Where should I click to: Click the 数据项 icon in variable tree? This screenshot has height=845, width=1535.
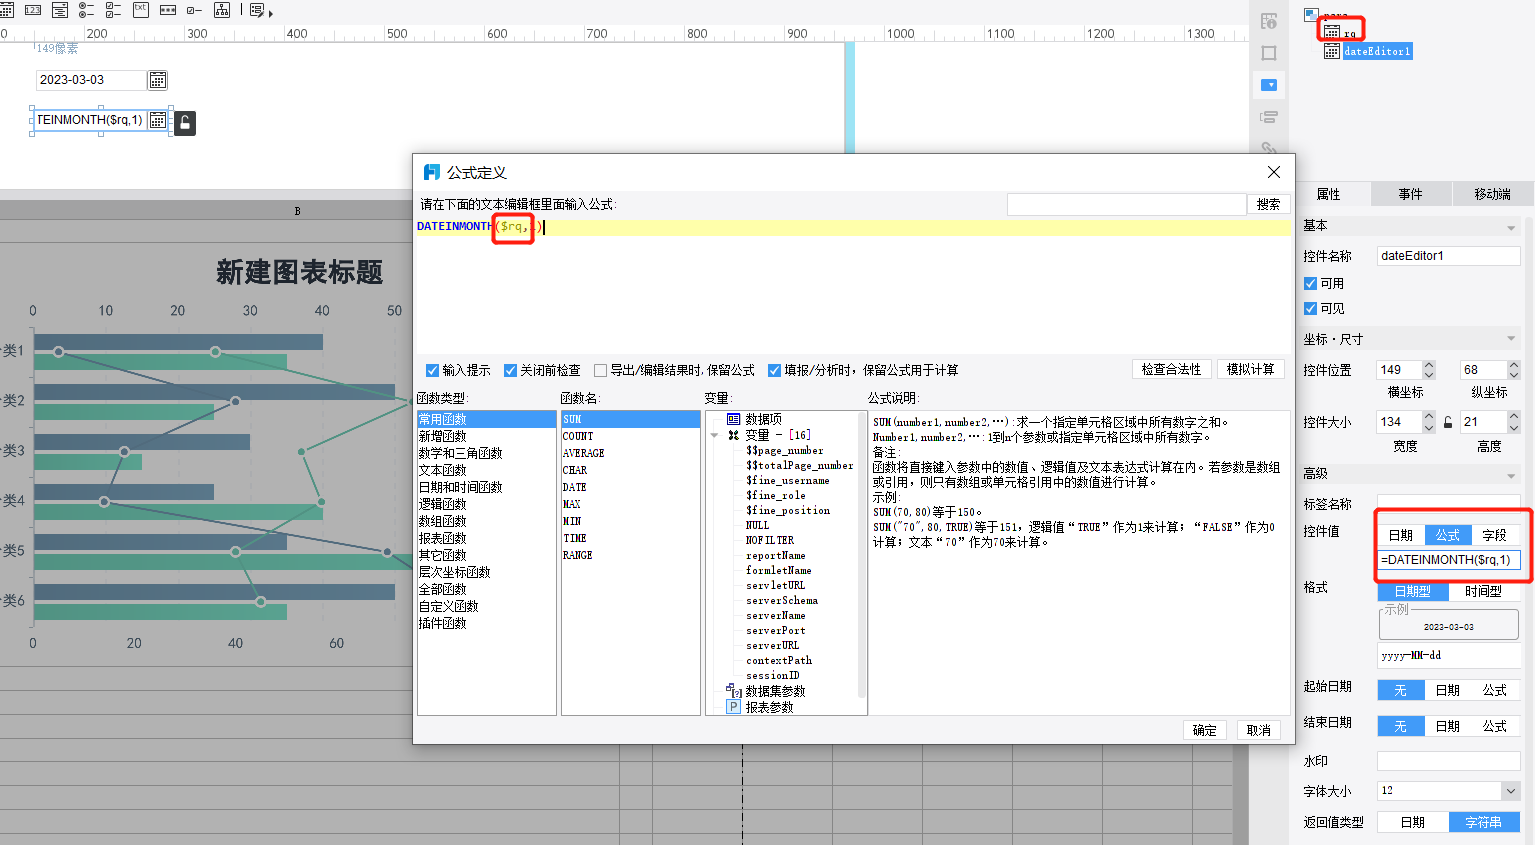coord(733,419)
